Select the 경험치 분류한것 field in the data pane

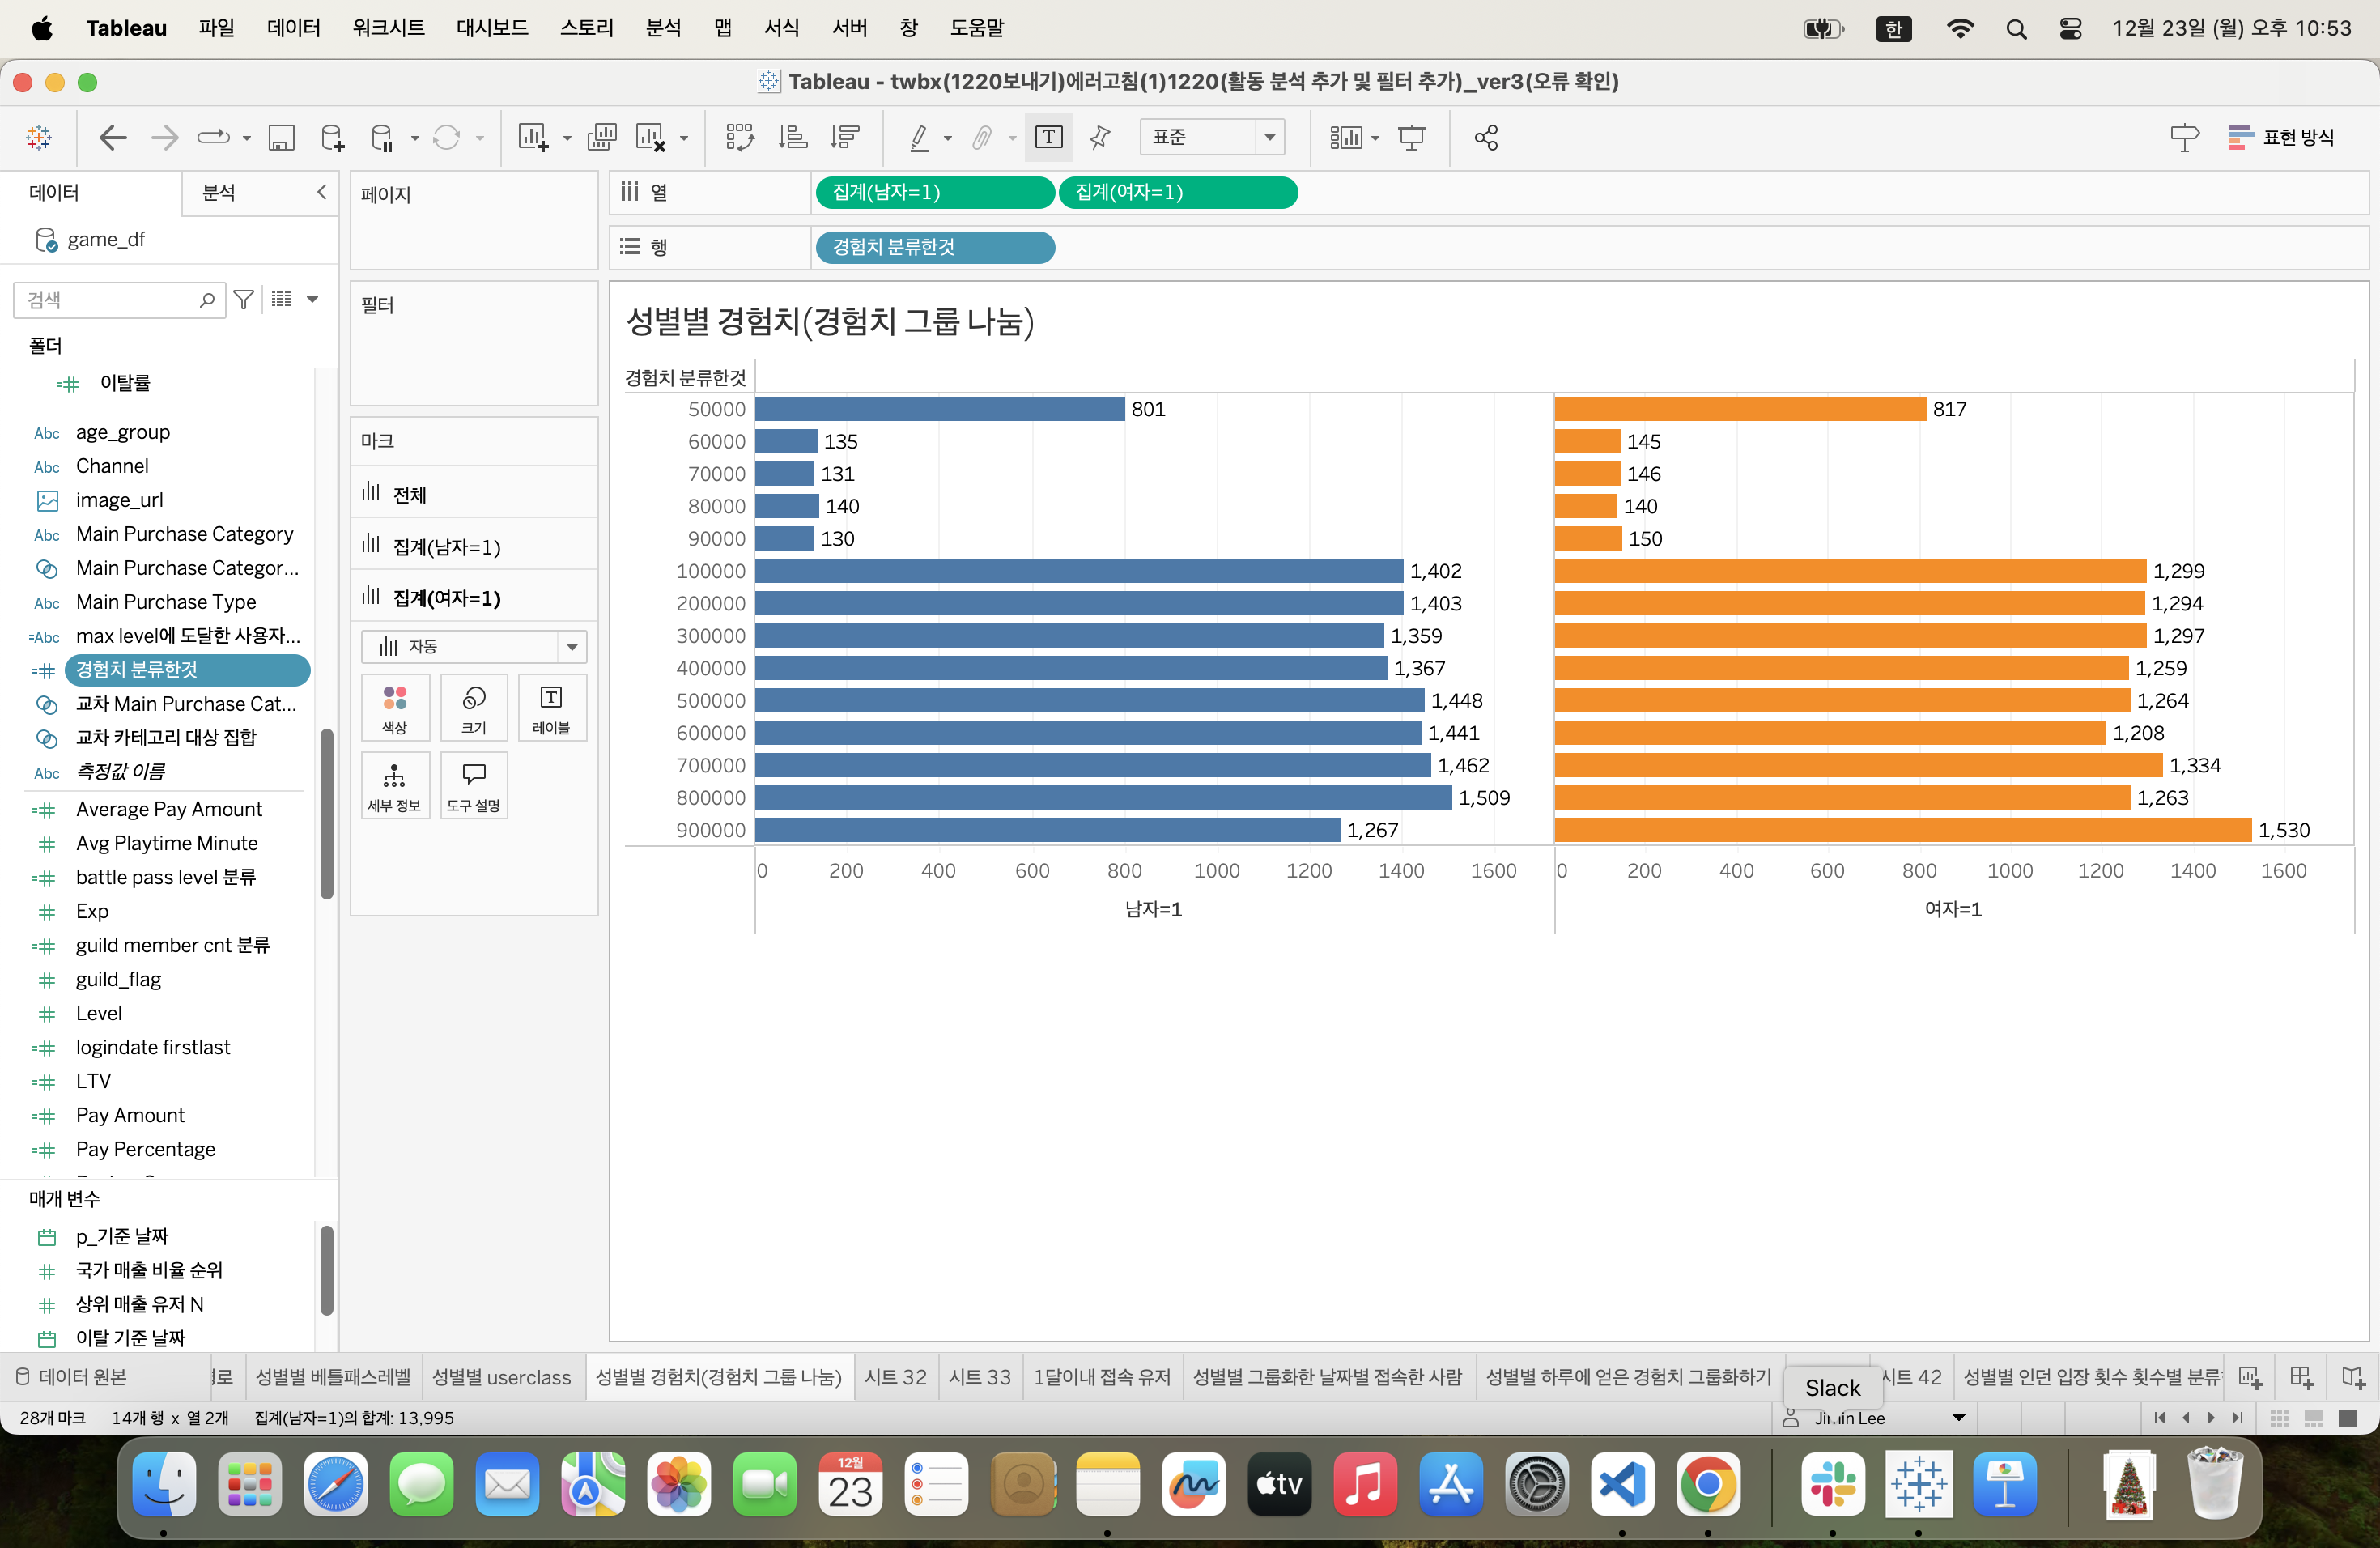187,669
